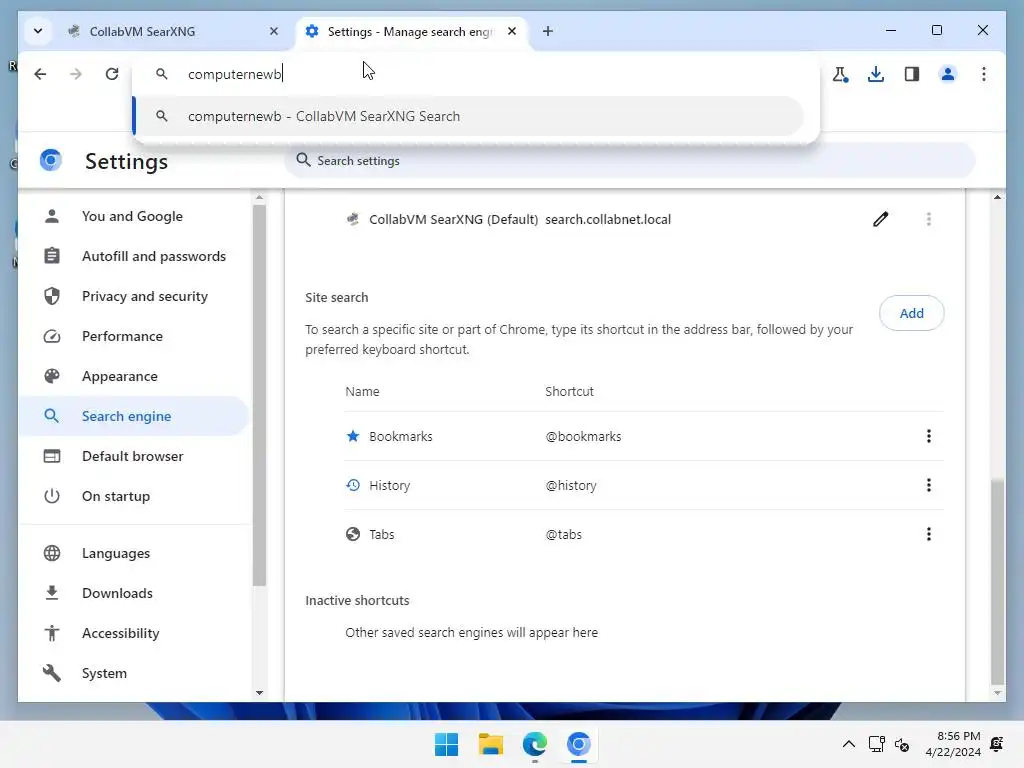Focus the Search settings field
Image resolution: width=1024 pixels, height=768 pixels.
pos(630,161)
